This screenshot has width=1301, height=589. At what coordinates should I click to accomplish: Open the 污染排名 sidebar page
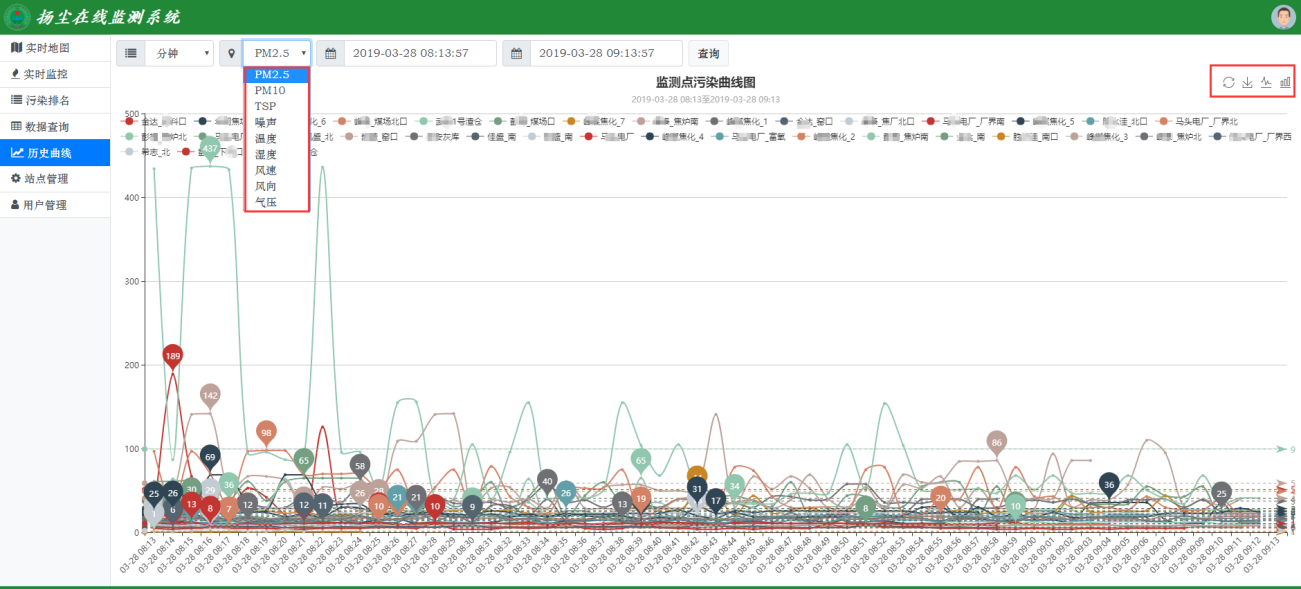coord(48,100)
